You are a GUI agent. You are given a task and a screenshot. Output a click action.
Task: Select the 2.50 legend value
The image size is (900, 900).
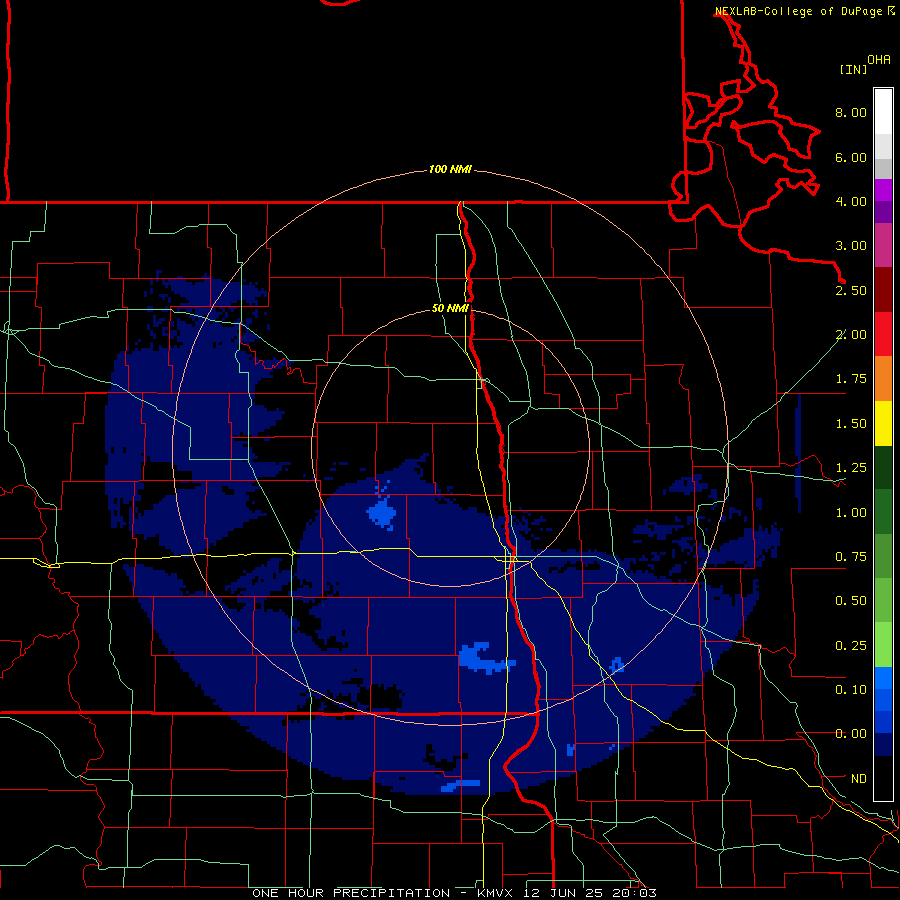tap(851, 290)
